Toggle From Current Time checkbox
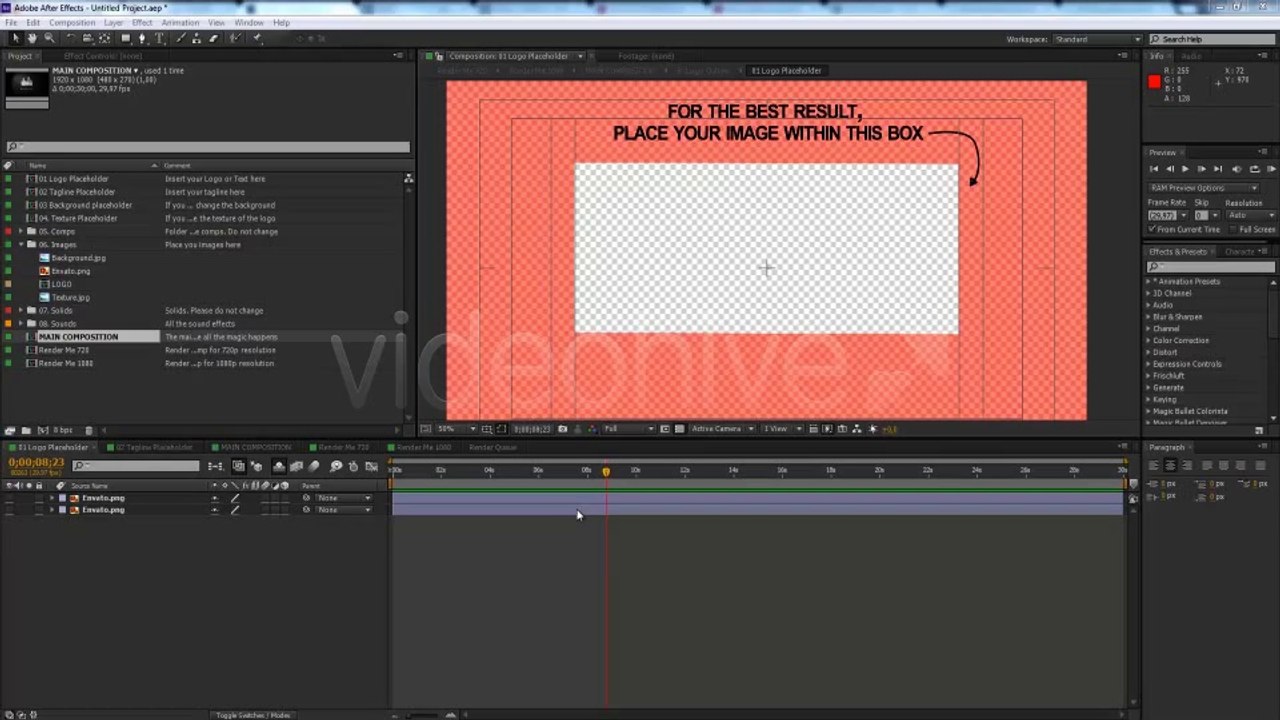The height and width of the screenshot is (720, 1280). 1153,229
